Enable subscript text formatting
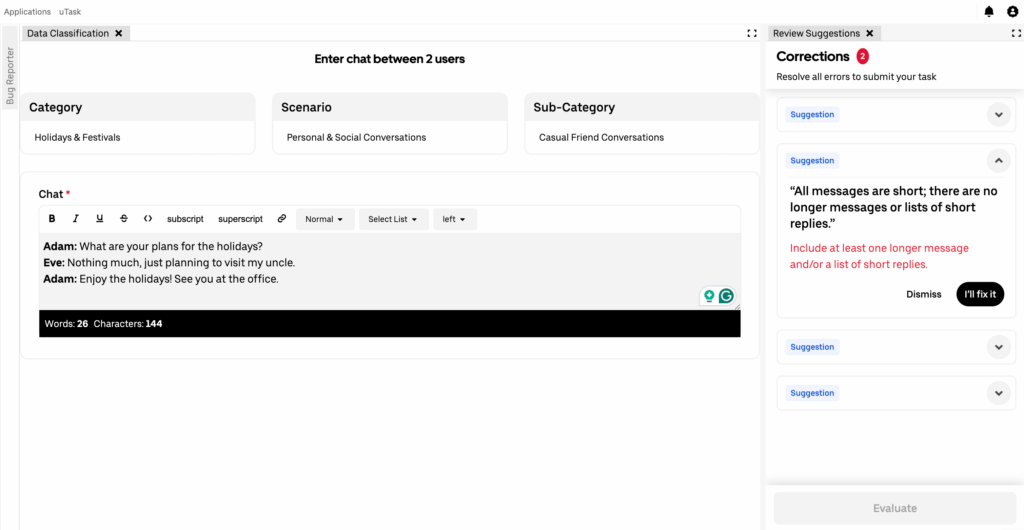Screen dimensions: 1024x530 [x=185, y=219]
